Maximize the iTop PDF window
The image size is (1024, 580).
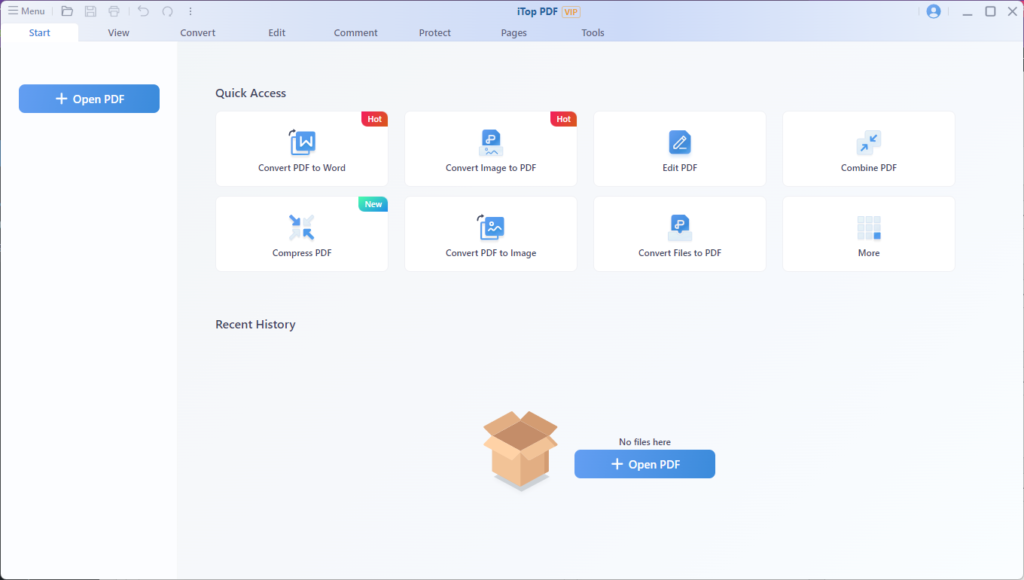[990, 11]
